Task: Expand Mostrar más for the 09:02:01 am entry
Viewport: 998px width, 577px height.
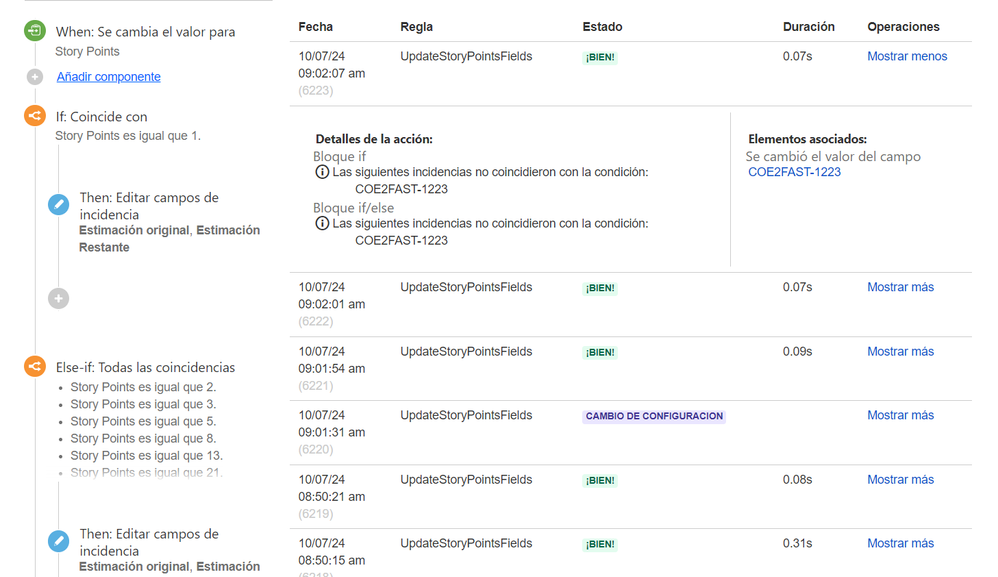Action: 901,287
